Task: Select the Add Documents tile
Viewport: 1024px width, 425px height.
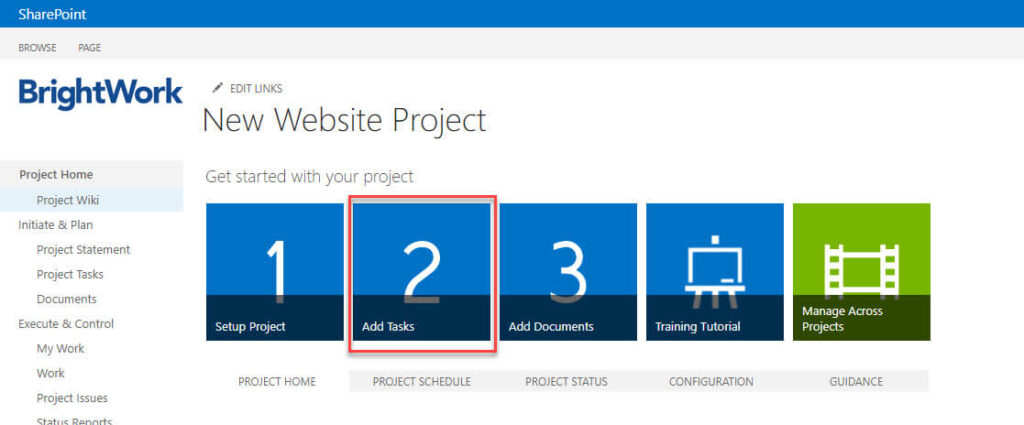Action: (568, 272)
